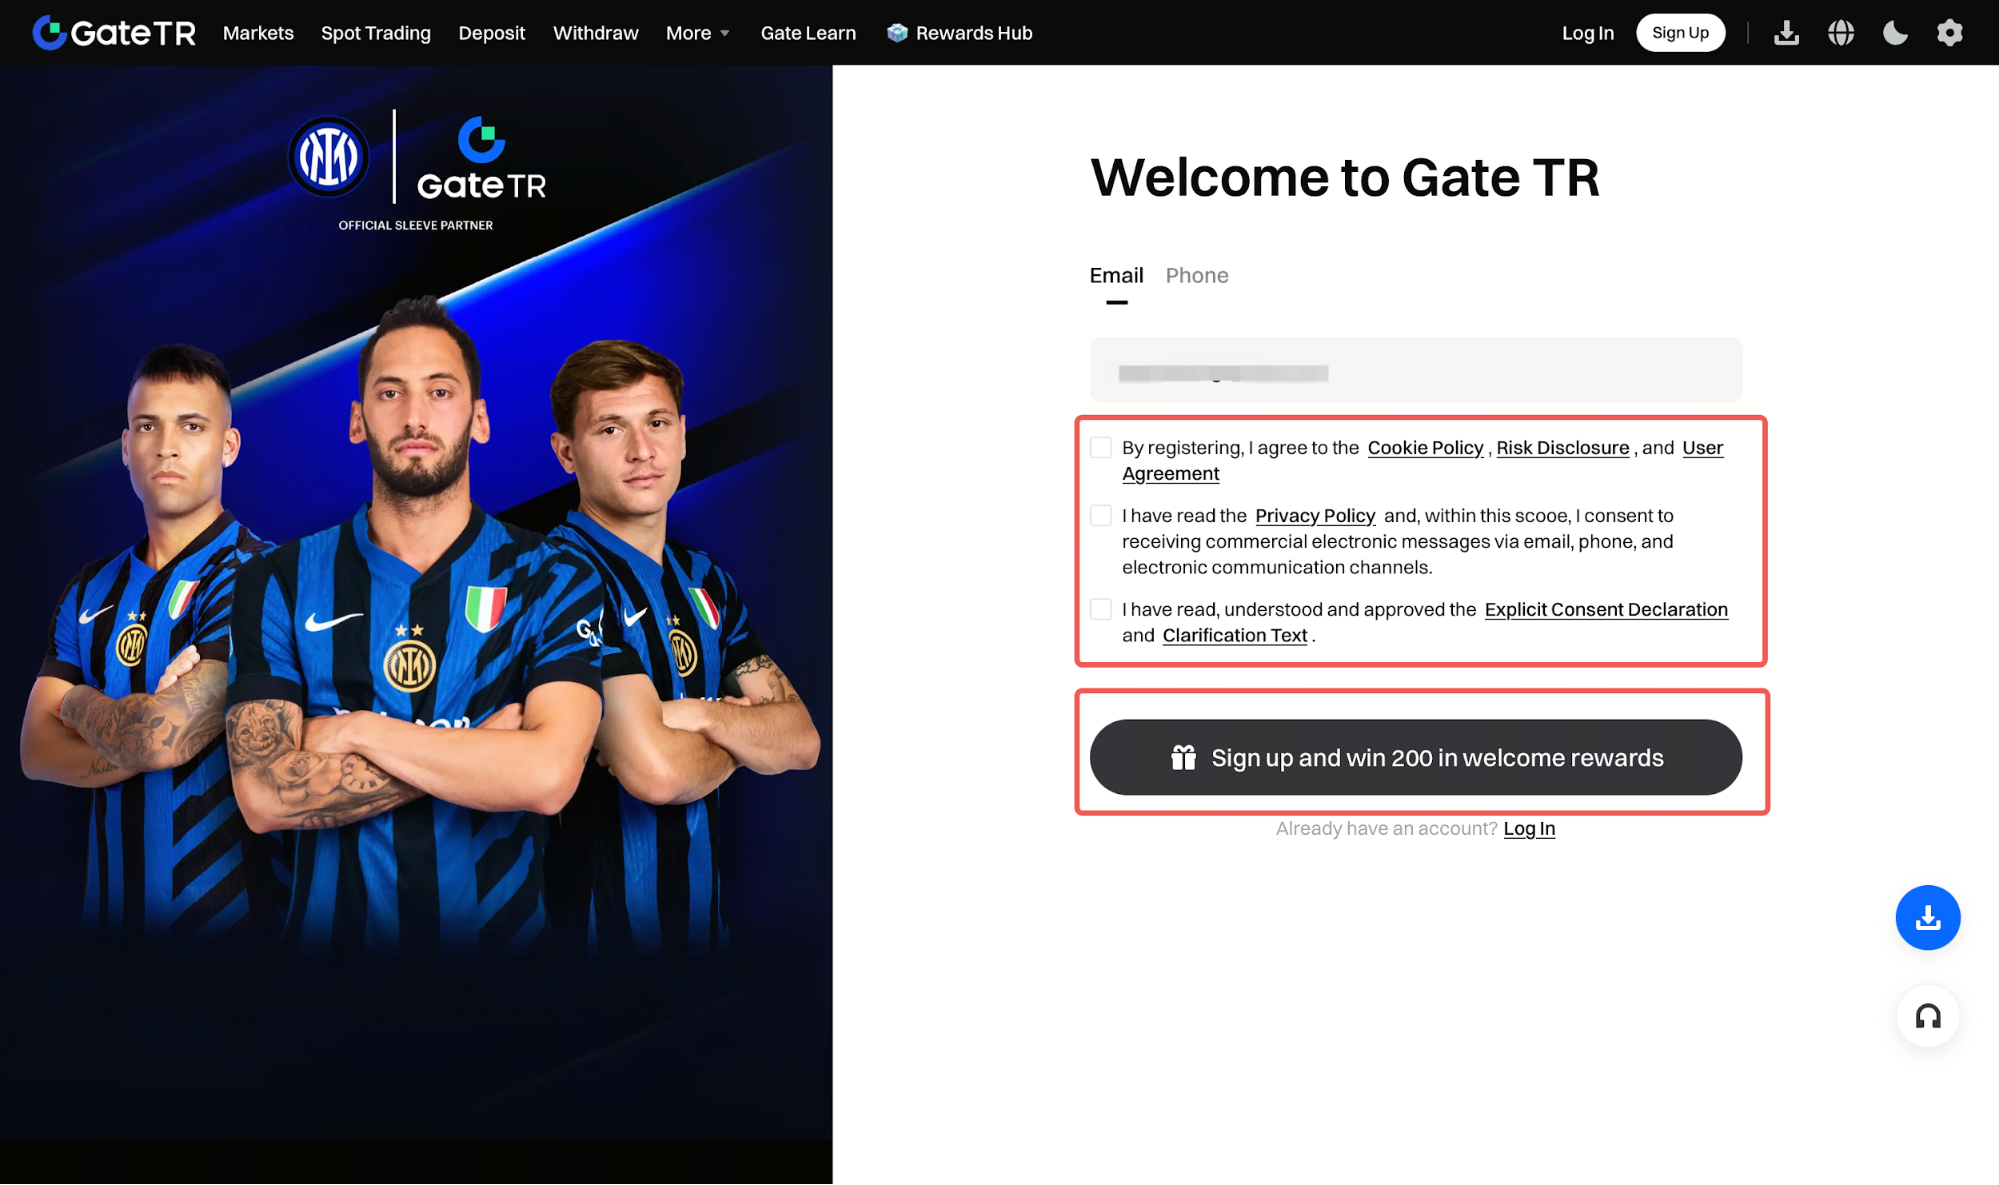The height and width of the screenshot is (1185, 1999).
Task: Toggle dark mode moon icon
Action: (x=1895, y=33)
